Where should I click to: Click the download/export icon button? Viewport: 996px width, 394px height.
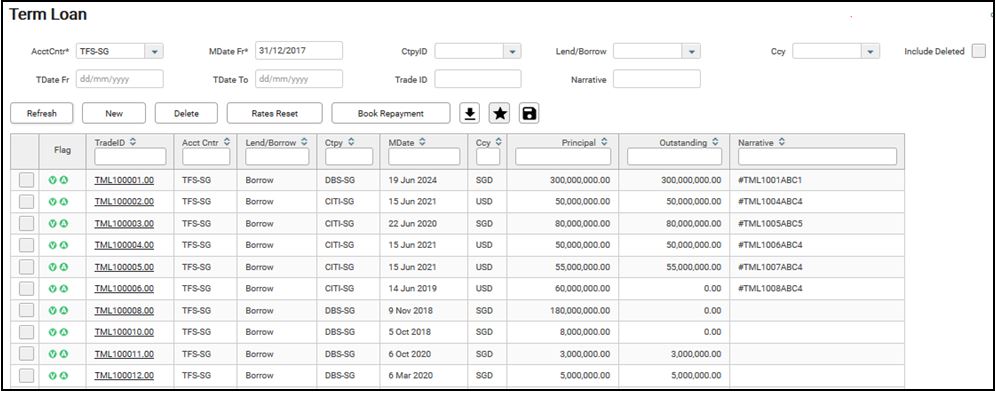tap(469, 114)
